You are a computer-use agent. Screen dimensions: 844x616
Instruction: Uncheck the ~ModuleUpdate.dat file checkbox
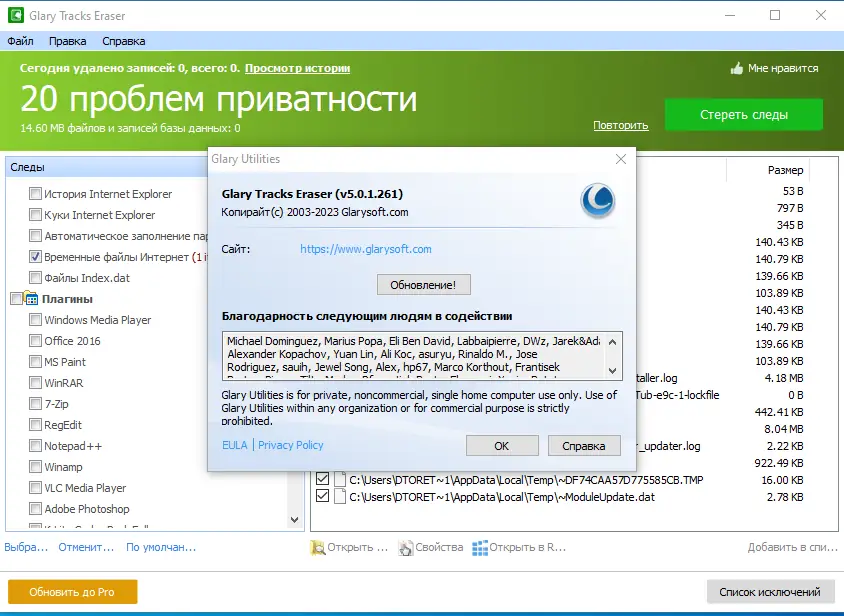coord(322,495)
